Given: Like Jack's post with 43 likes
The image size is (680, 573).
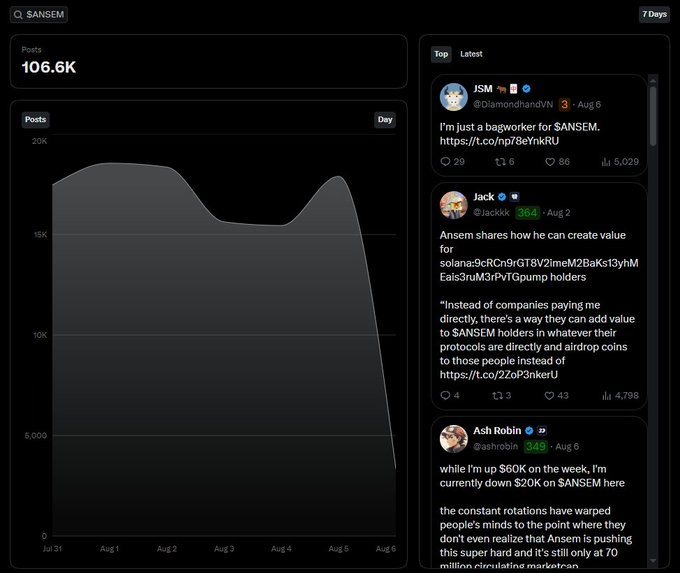Looking at the screenshot, I should [549, 396].
